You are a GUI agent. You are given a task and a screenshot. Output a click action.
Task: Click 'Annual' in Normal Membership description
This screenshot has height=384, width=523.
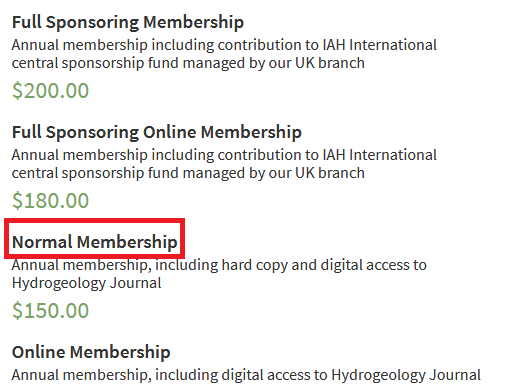[35, 265]
